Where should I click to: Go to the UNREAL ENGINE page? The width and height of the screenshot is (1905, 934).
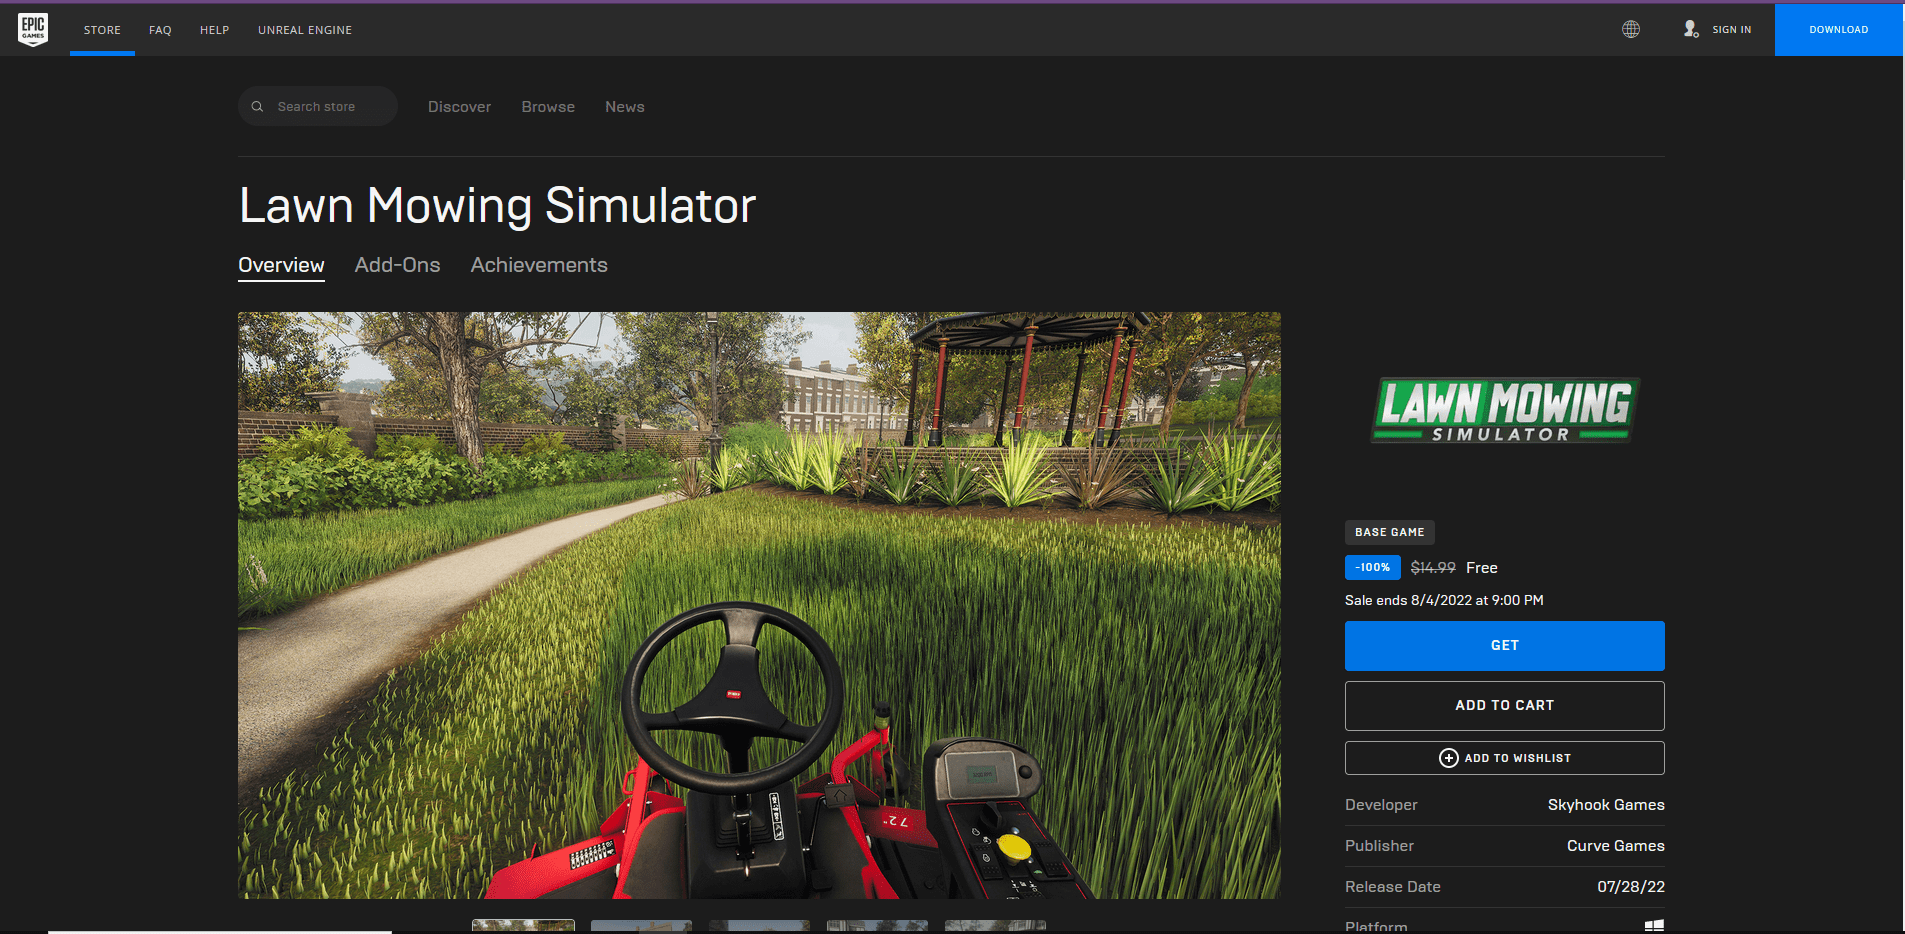305,30
